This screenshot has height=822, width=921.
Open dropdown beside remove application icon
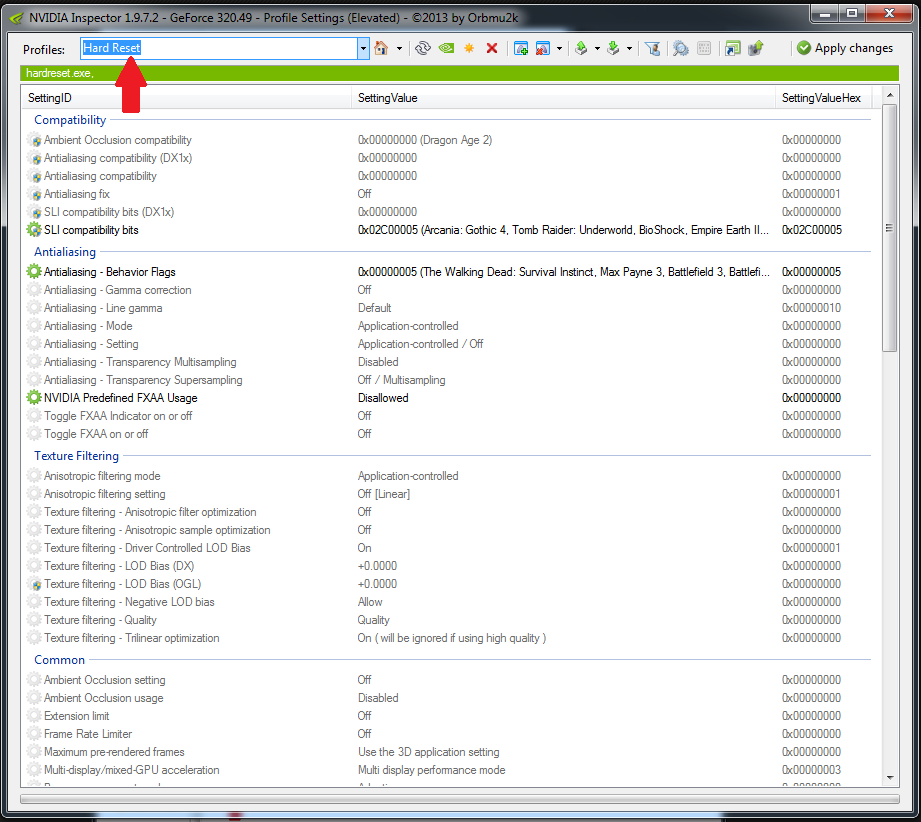(559, 49)
